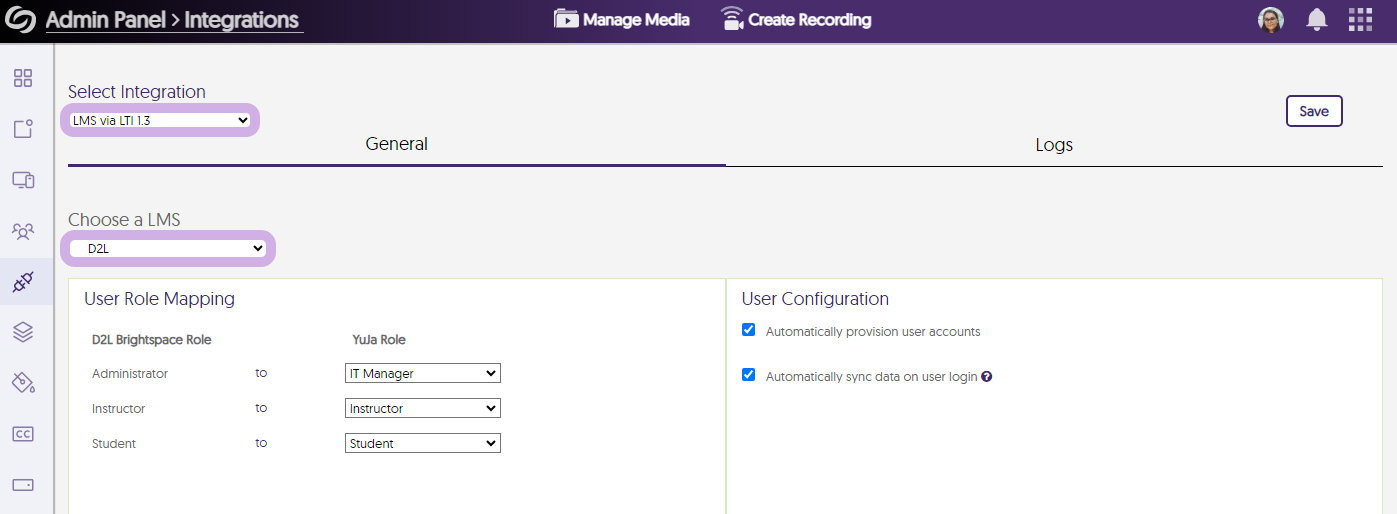The height and width of the screenshot is (514, 1397).
Task: Open the Administrator YuJa role dropdown
Action: (x=422, y=373)
